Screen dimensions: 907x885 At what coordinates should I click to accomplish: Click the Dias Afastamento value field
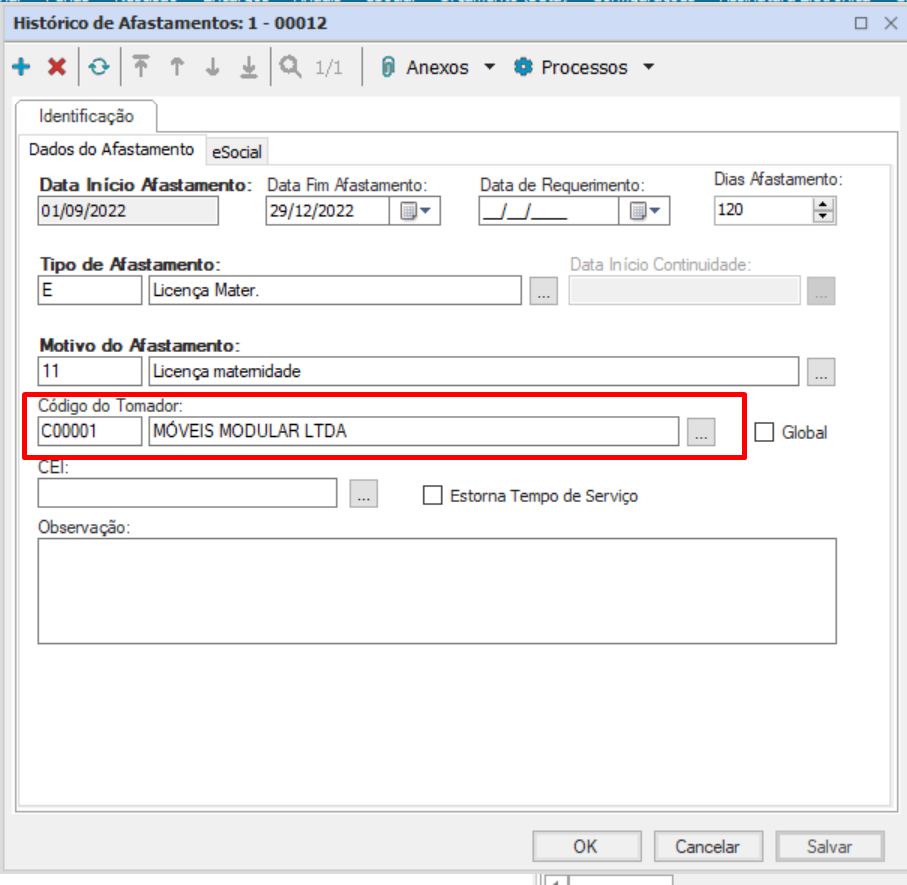(764, 211)
